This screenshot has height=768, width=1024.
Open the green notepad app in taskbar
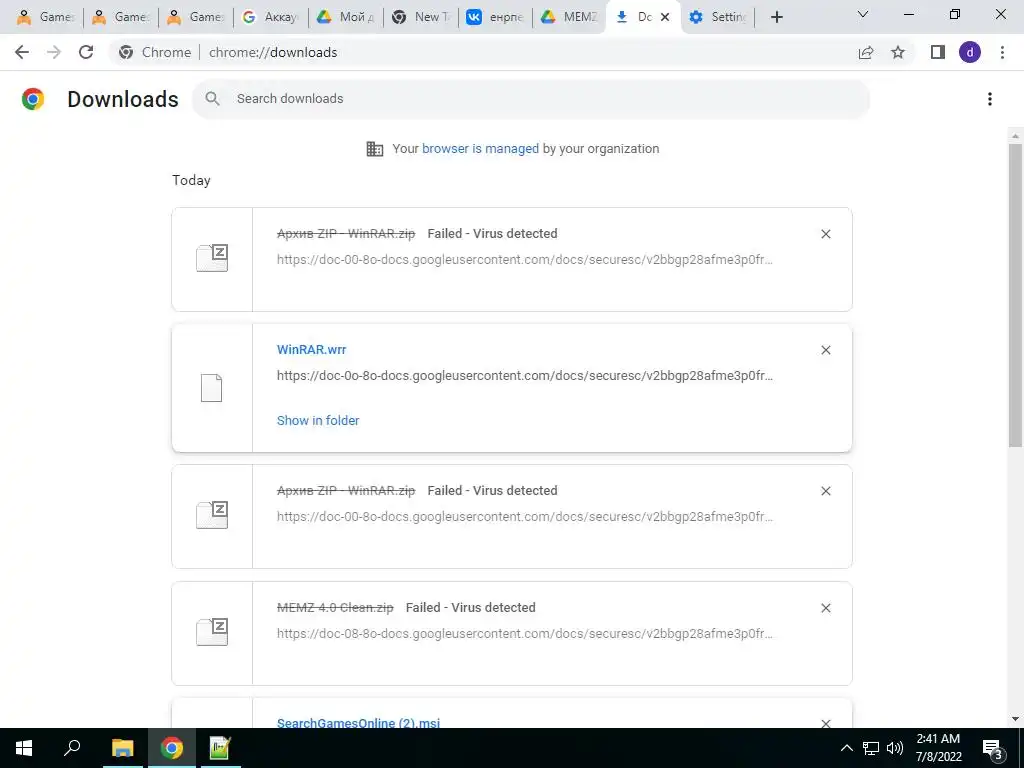[x=220, y=748]
